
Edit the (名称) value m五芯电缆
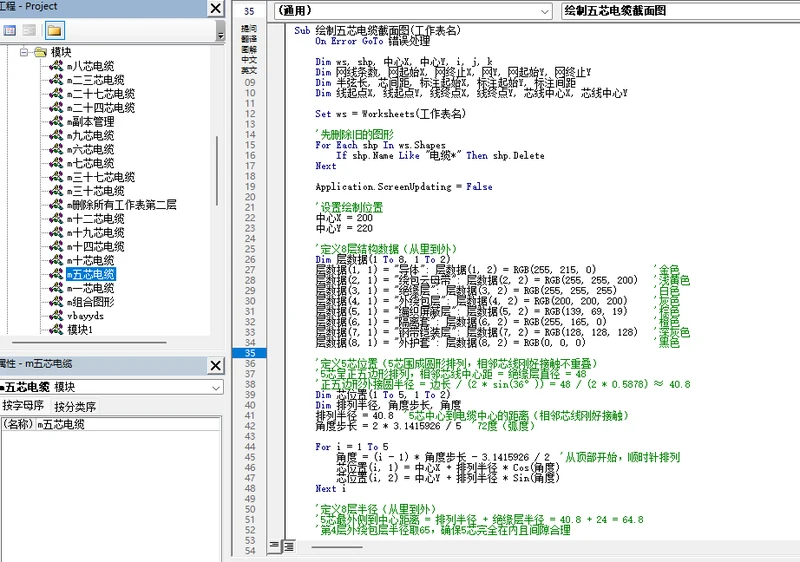(x=128, y=424)
